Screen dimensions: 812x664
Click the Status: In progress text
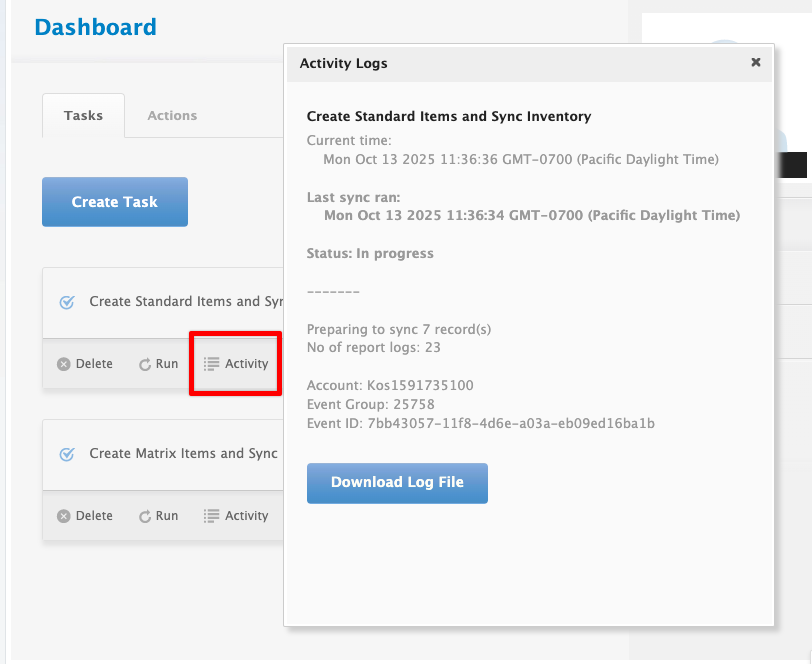coord(370,254)
